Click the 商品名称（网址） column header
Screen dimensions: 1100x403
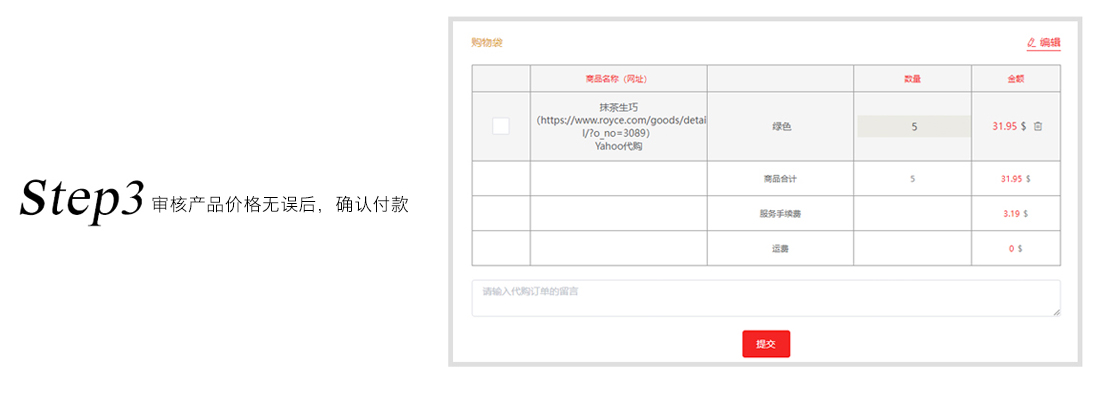tap(618, 79)
